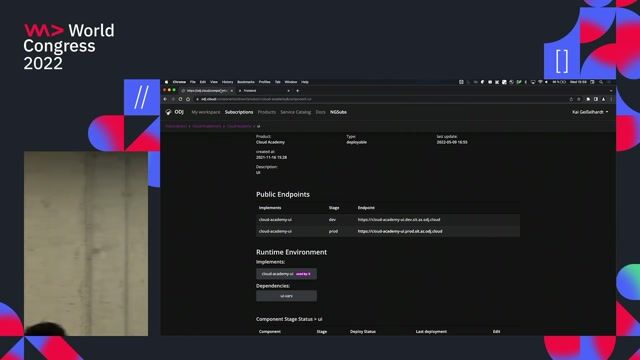Open the Profiles menu
640x360 pixels.
point(264,82)
